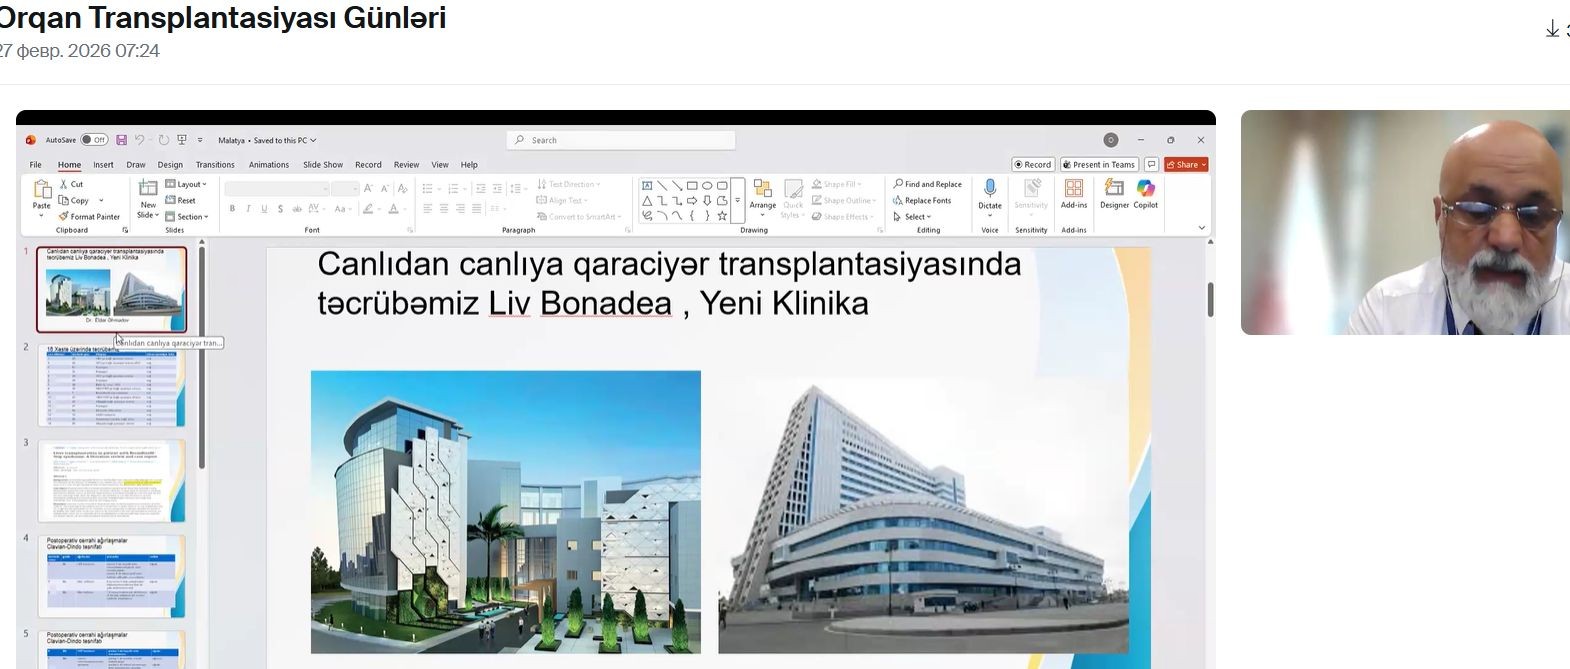
Task: Open the comments pane icon
Action: pyautogui.click(x=1152, y=165)
